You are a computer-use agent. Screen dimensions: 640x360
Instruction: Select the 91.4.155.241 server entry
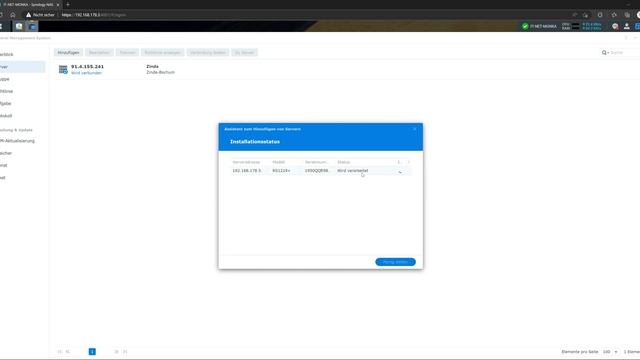87,67
